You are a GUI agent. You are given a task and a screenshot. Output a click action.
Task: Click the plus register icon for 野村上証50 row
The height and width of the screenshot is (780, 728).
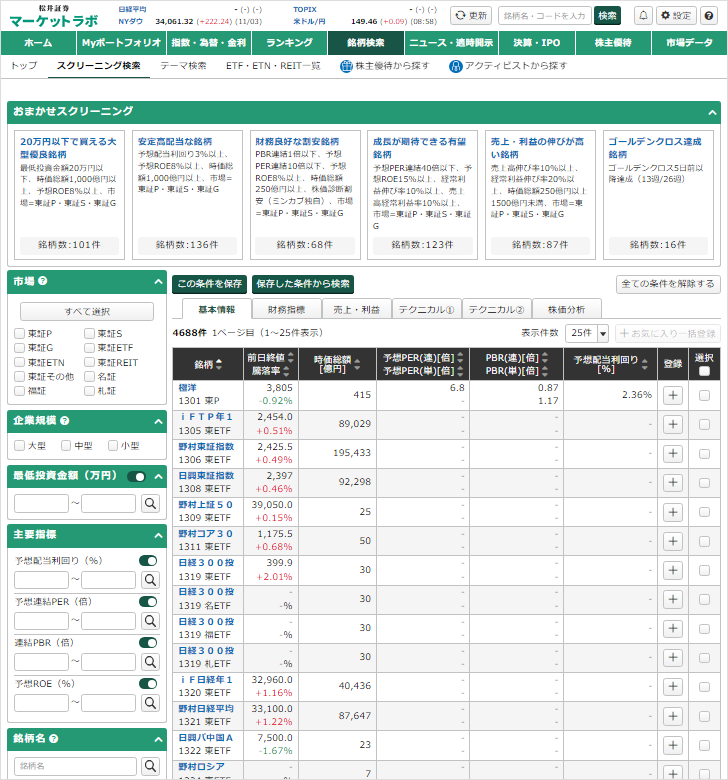(x=673, y=512)
